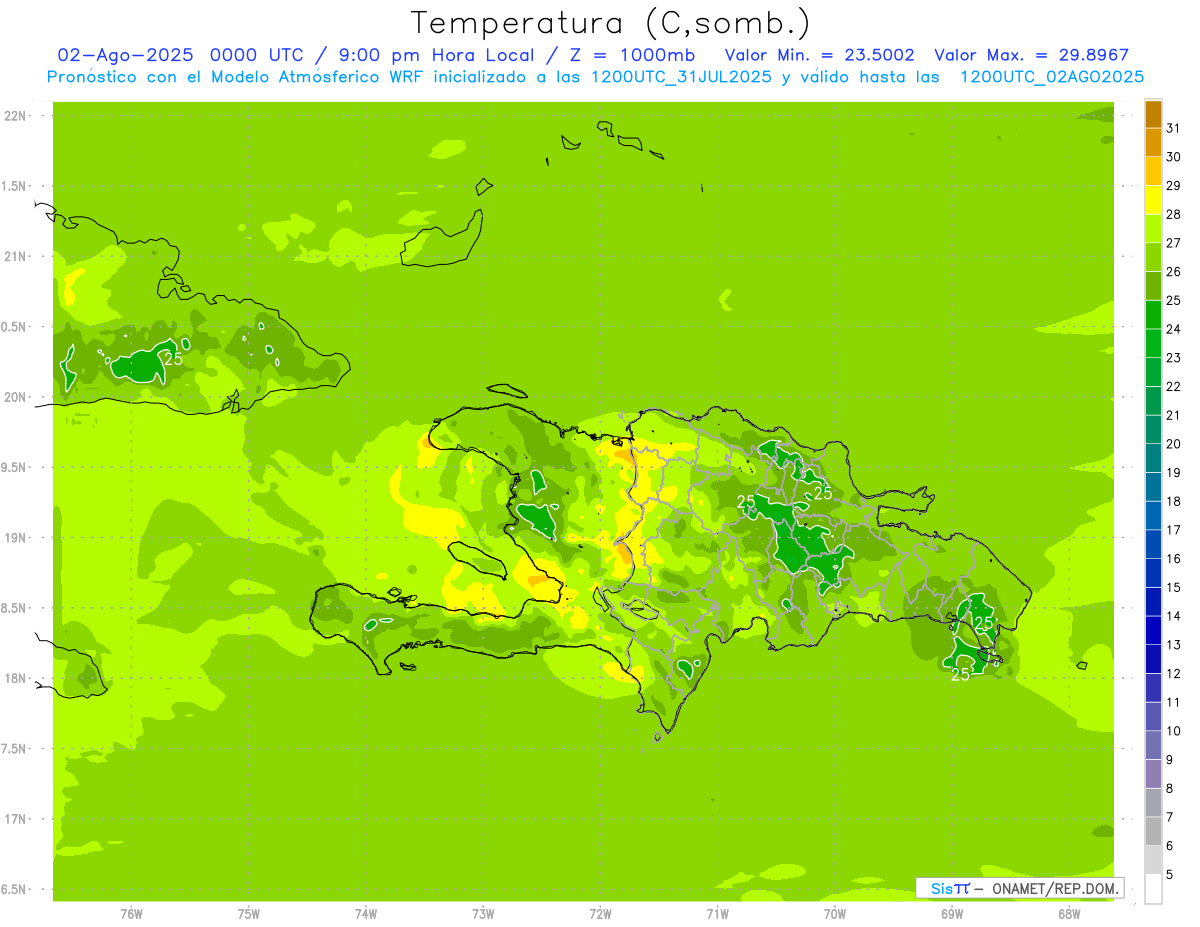Click the '15' value on the color legend
The width and height of the screenshot is (1200, 927).
tap(1173, 587)
